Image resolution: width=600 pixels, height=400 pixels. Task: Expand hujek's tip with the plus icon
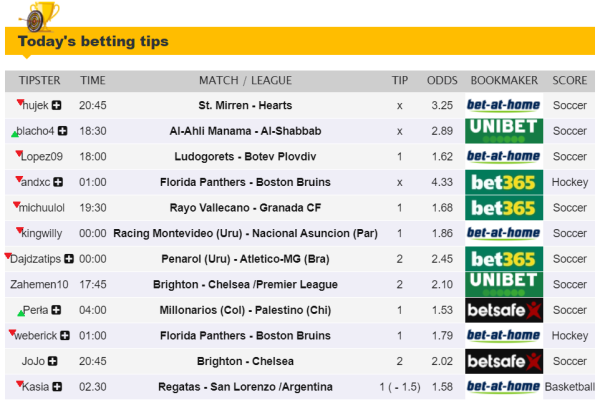56,105
